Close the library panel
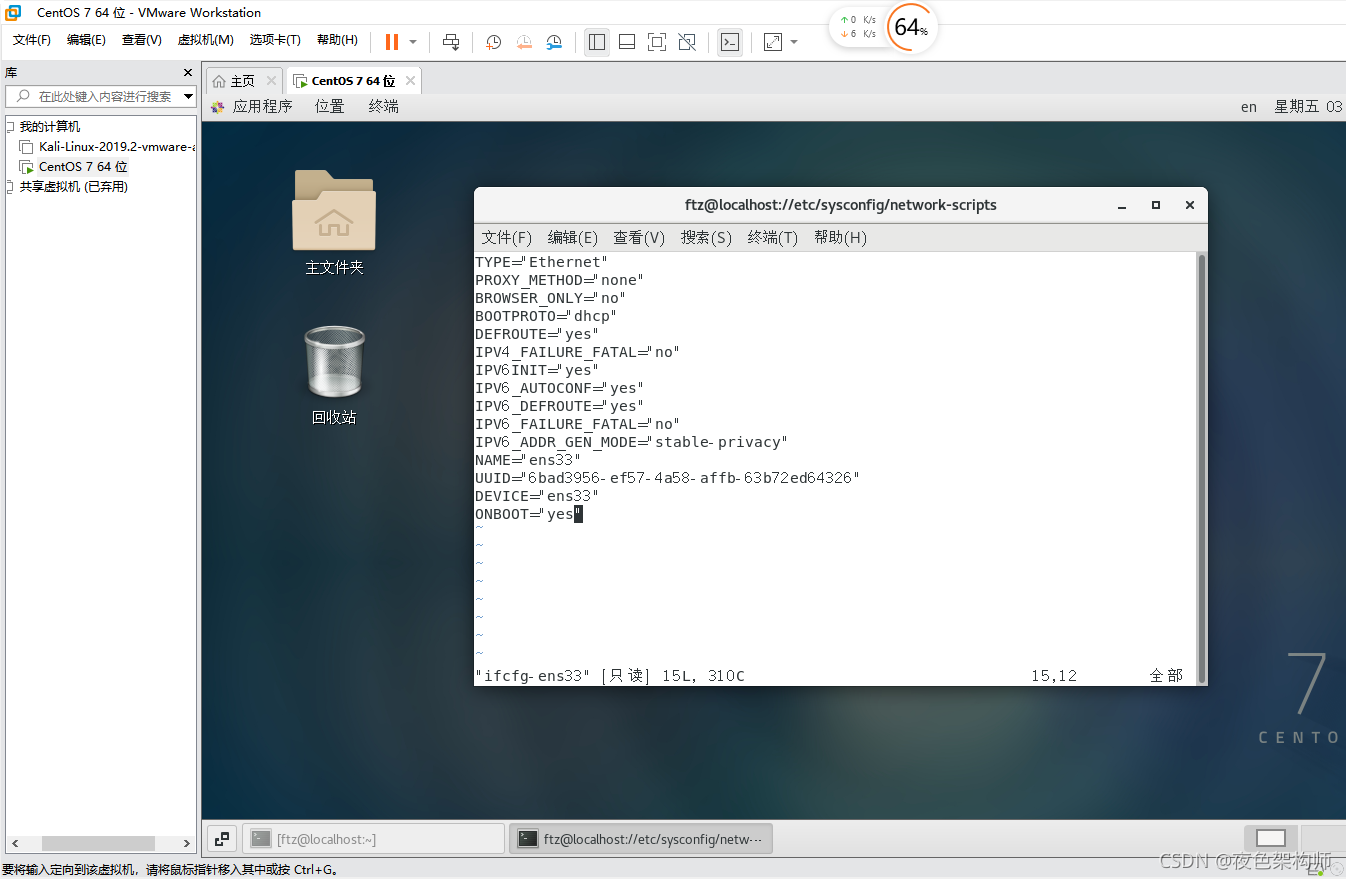This screenshot has height=879, width=1346. click(188, 73)
